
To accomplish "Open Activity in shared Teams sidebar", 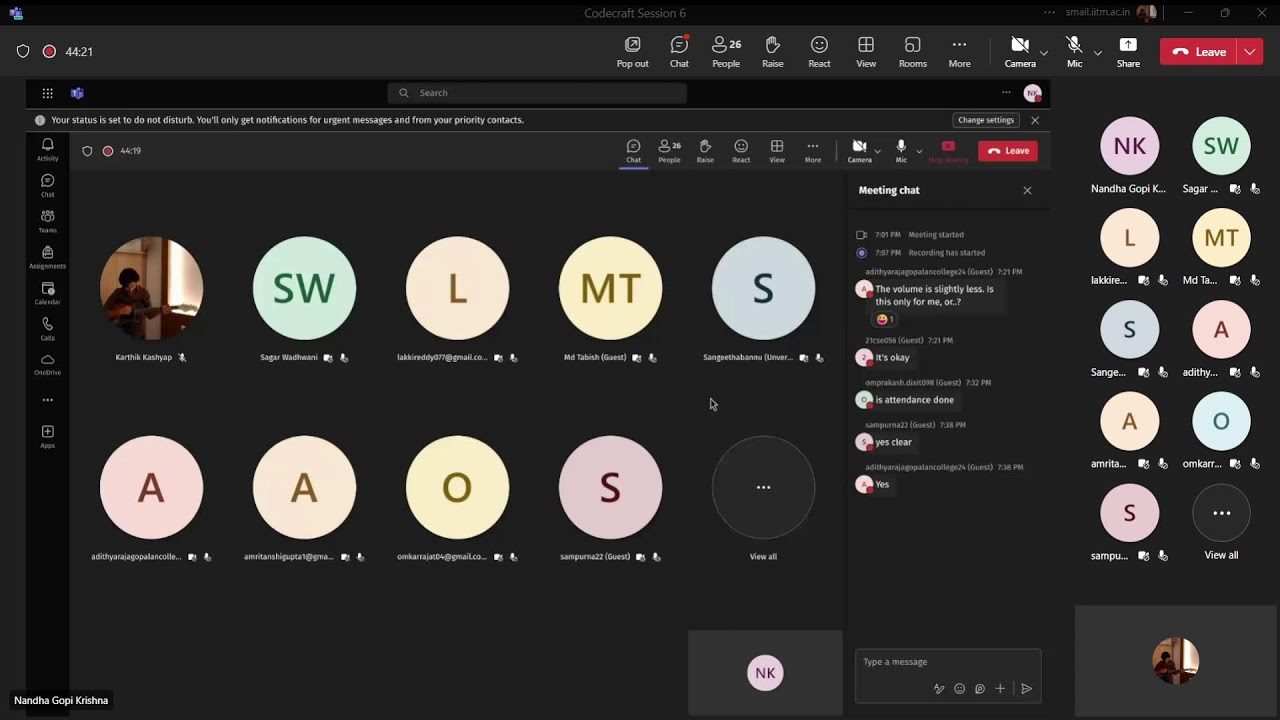I will pos(47,150).
